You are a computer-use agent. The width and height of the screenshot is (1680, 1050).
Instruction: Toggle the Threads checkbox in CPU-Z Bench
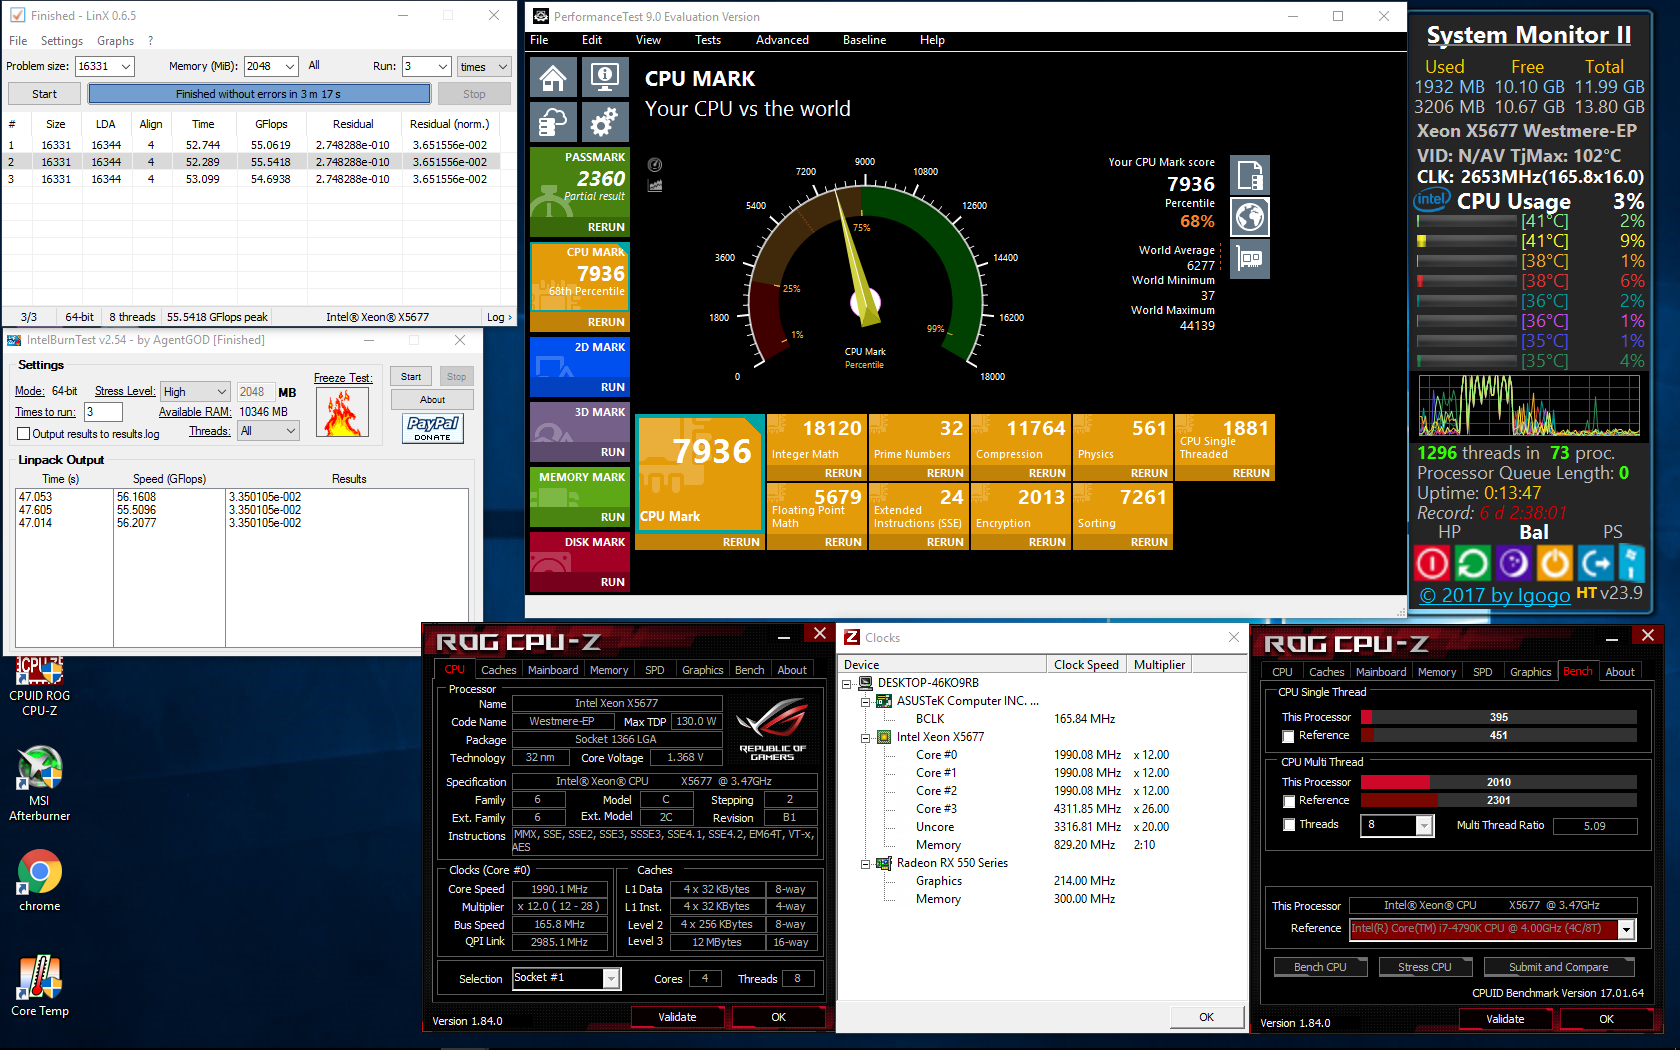(x=1288, y=825)
